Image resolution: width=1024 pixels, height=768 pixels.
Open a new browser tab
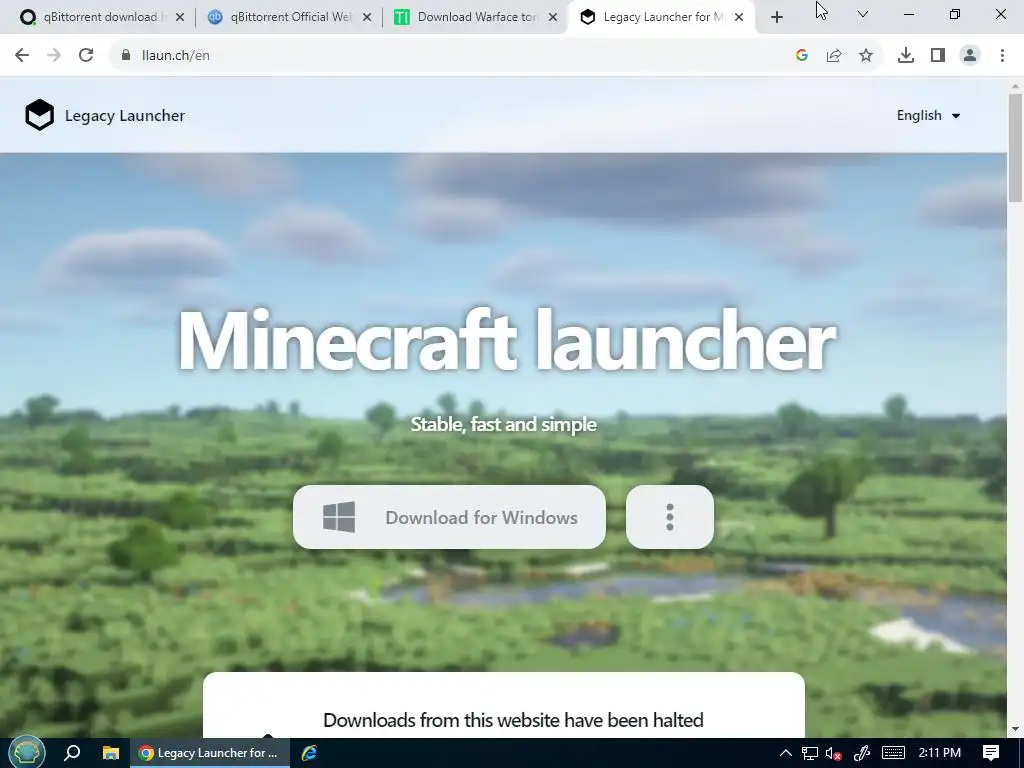pos(776,17)
